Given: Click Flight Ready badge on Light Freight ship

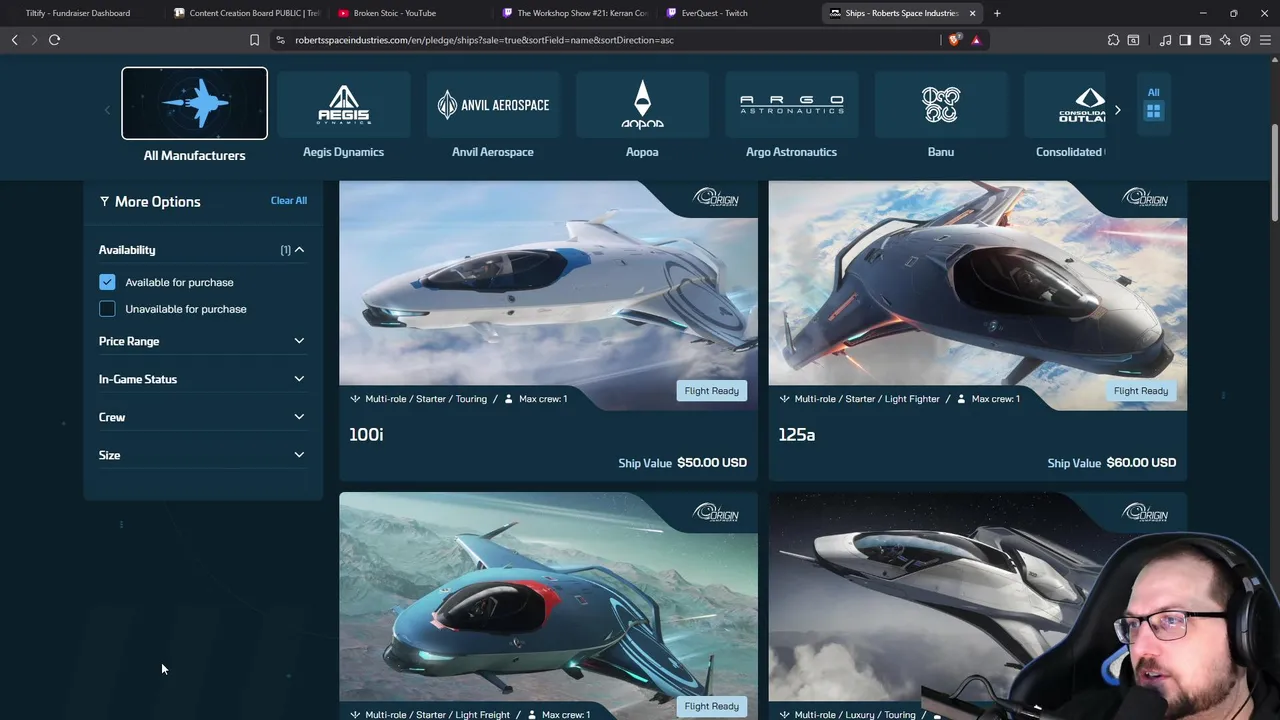Looking at the screenshot, I should [711, 706].
